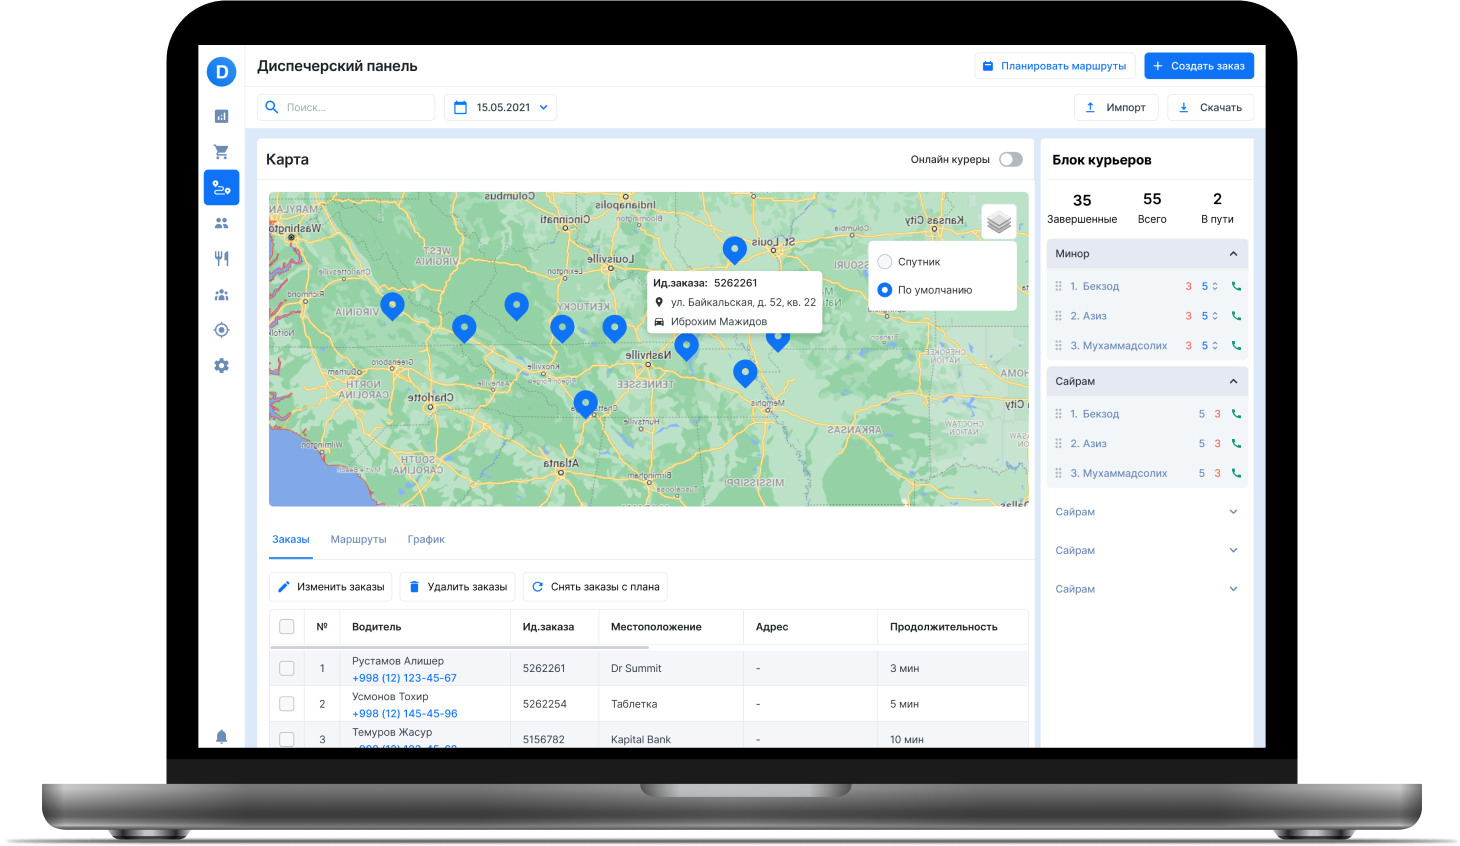The width and height of the screenshot is (1460, 846).
Task: Click the magnifier icon in search box
Action: 271,107
